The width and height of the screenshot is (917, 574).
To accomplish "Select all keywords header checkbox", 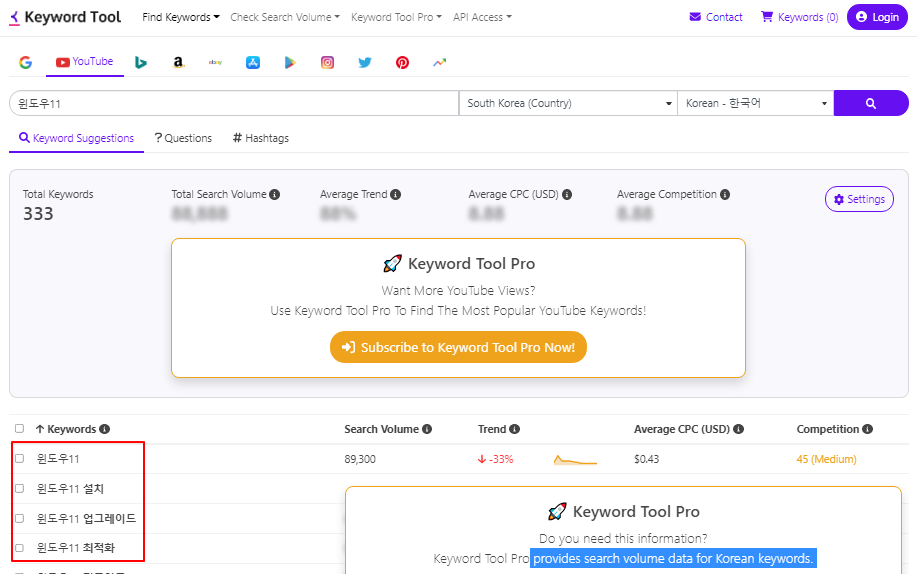I will (x=19, y=428).
